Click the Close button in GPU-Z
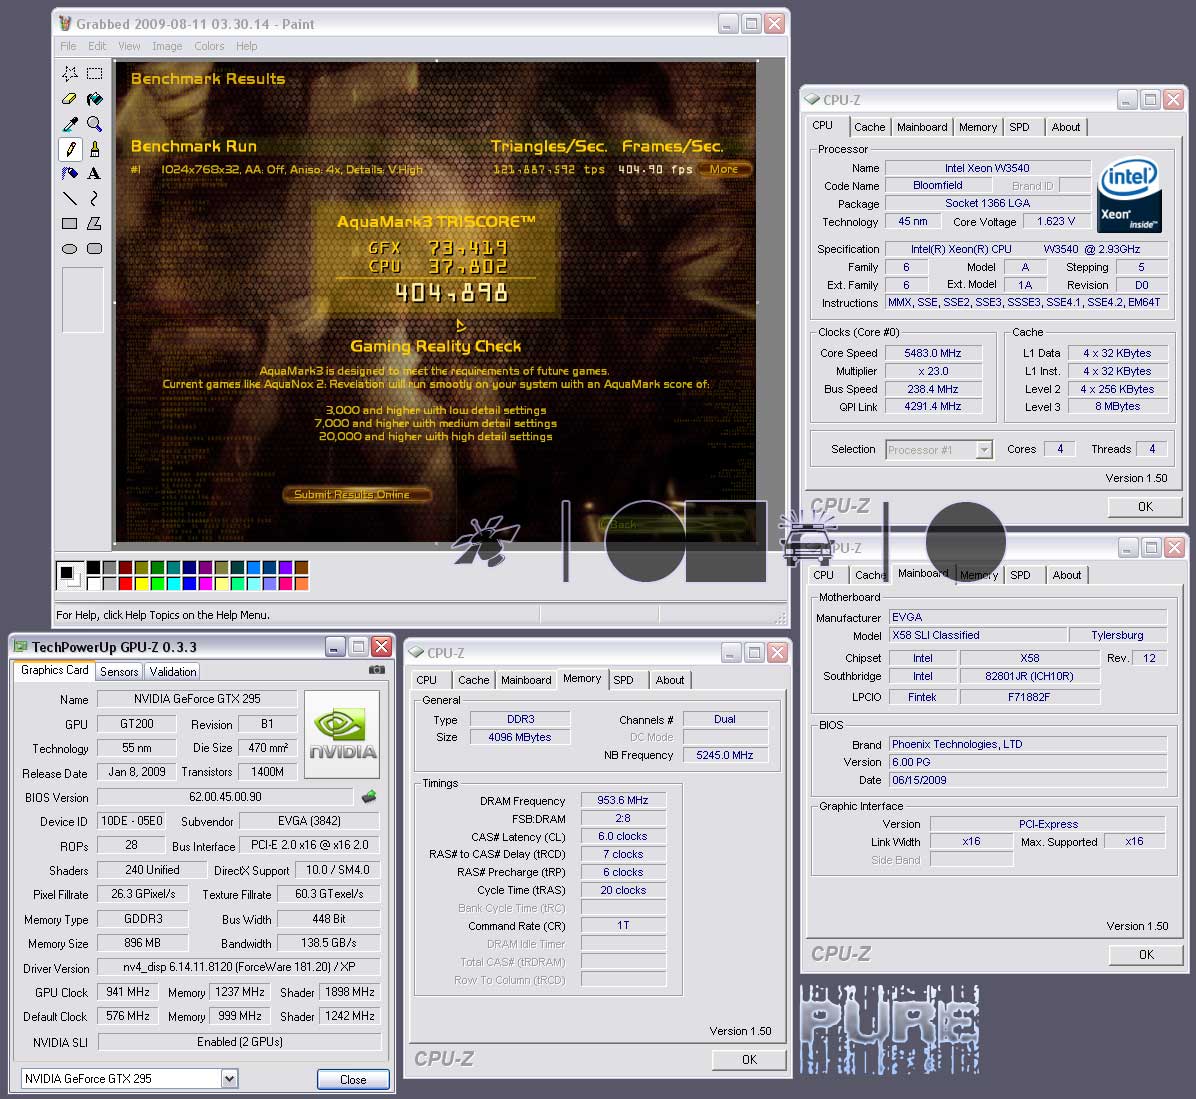1196x1099 pixels. pos(353,1079)
